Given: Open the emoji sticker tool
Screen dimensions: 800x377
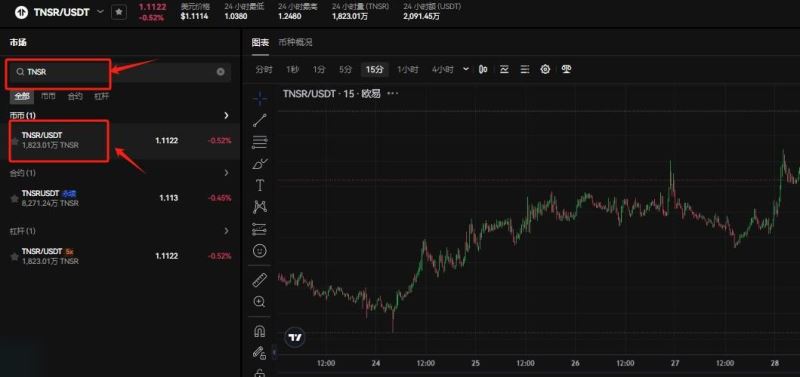Looking at the screenshot, I should (x=260, y=250).
